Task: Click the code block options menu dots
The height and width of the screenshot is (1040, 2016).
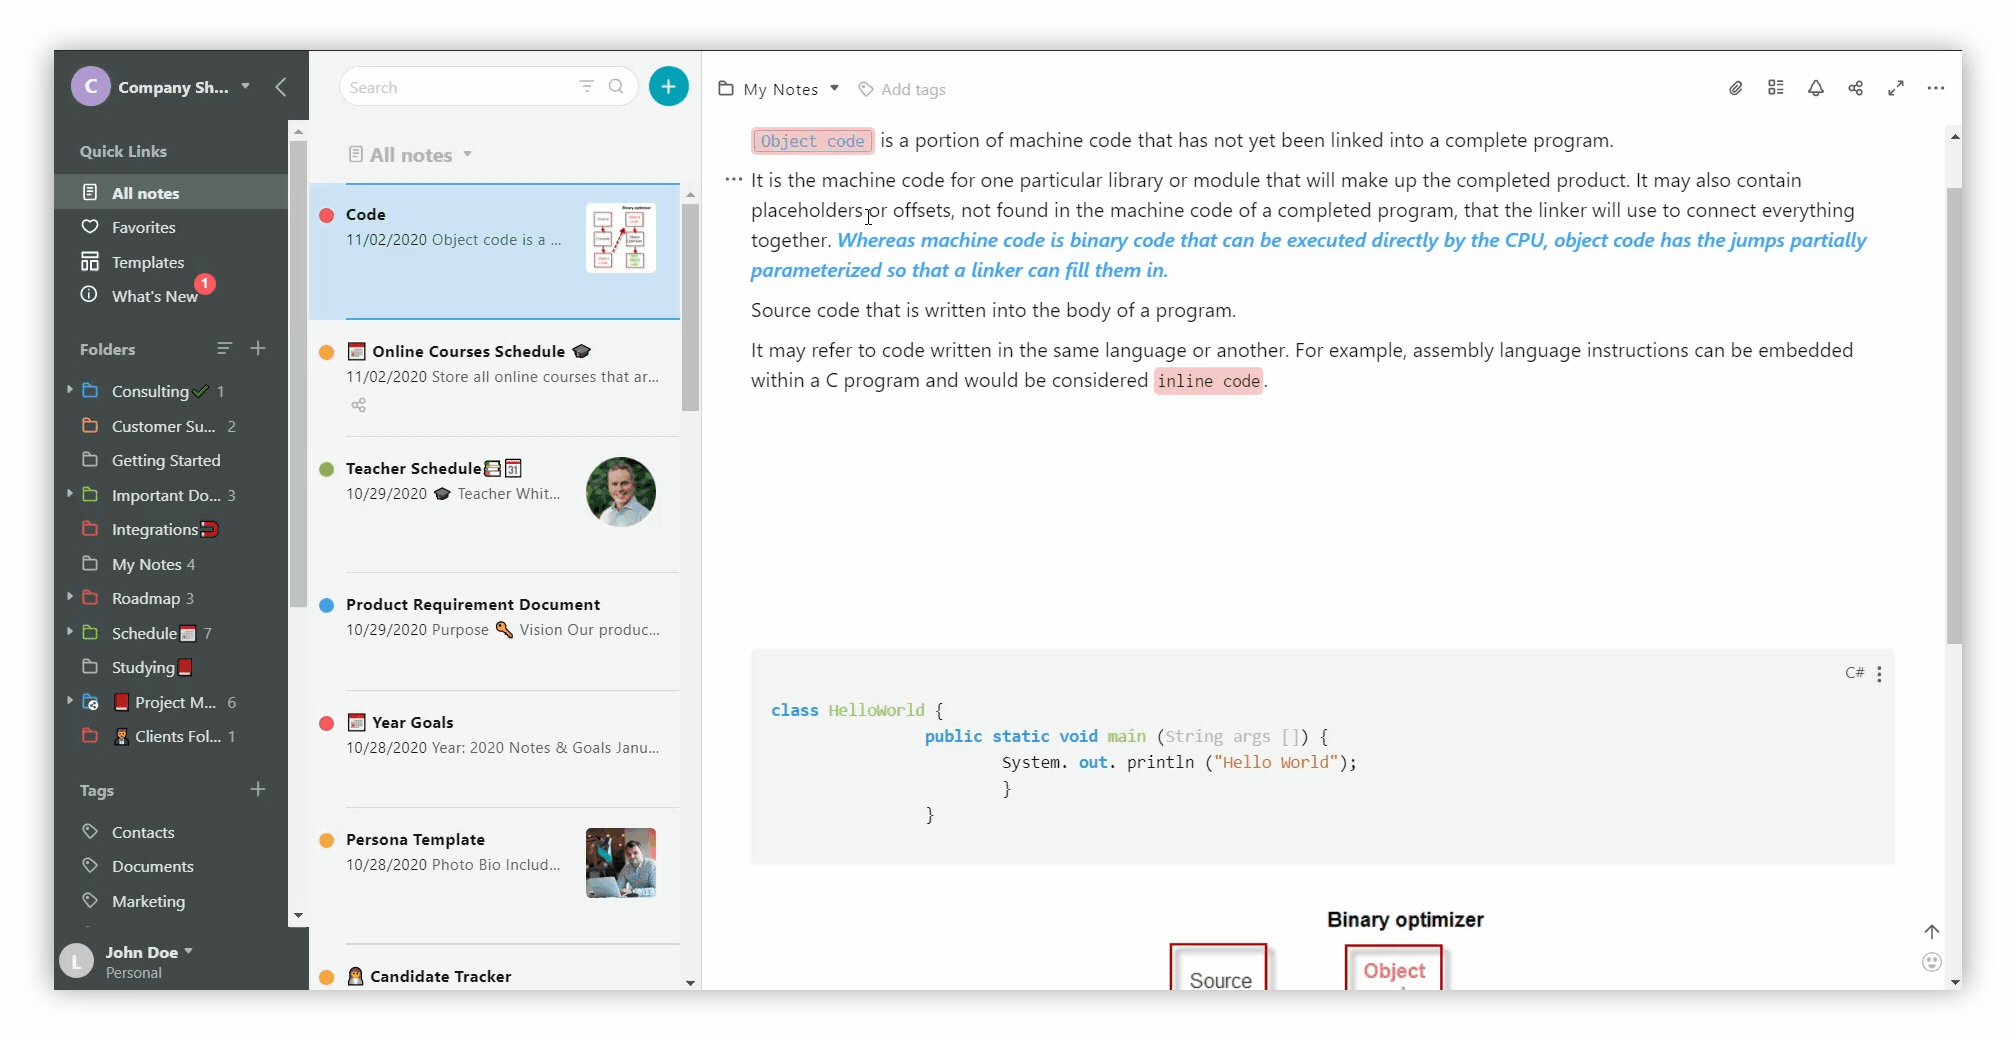Action: click(1880, 674)
